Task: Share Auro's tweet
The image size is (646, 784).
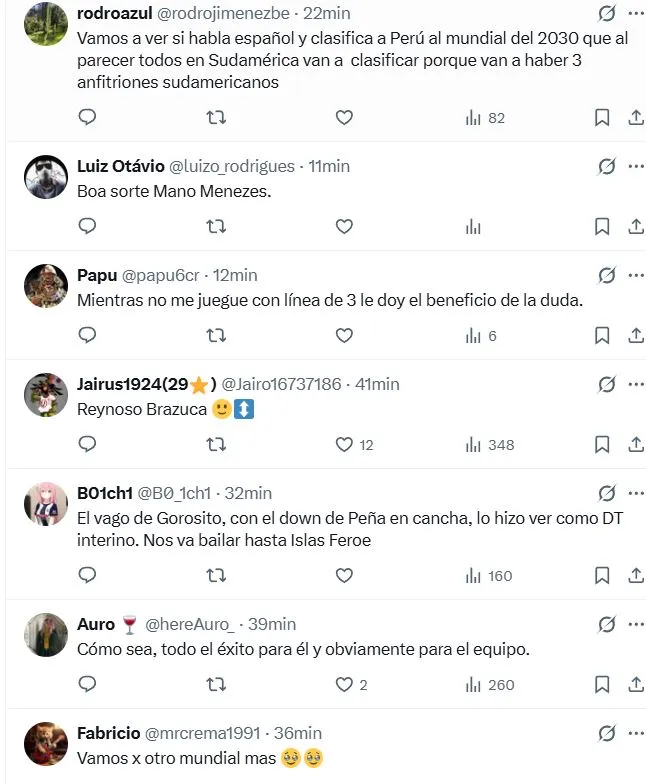Action: pos(636,684)
